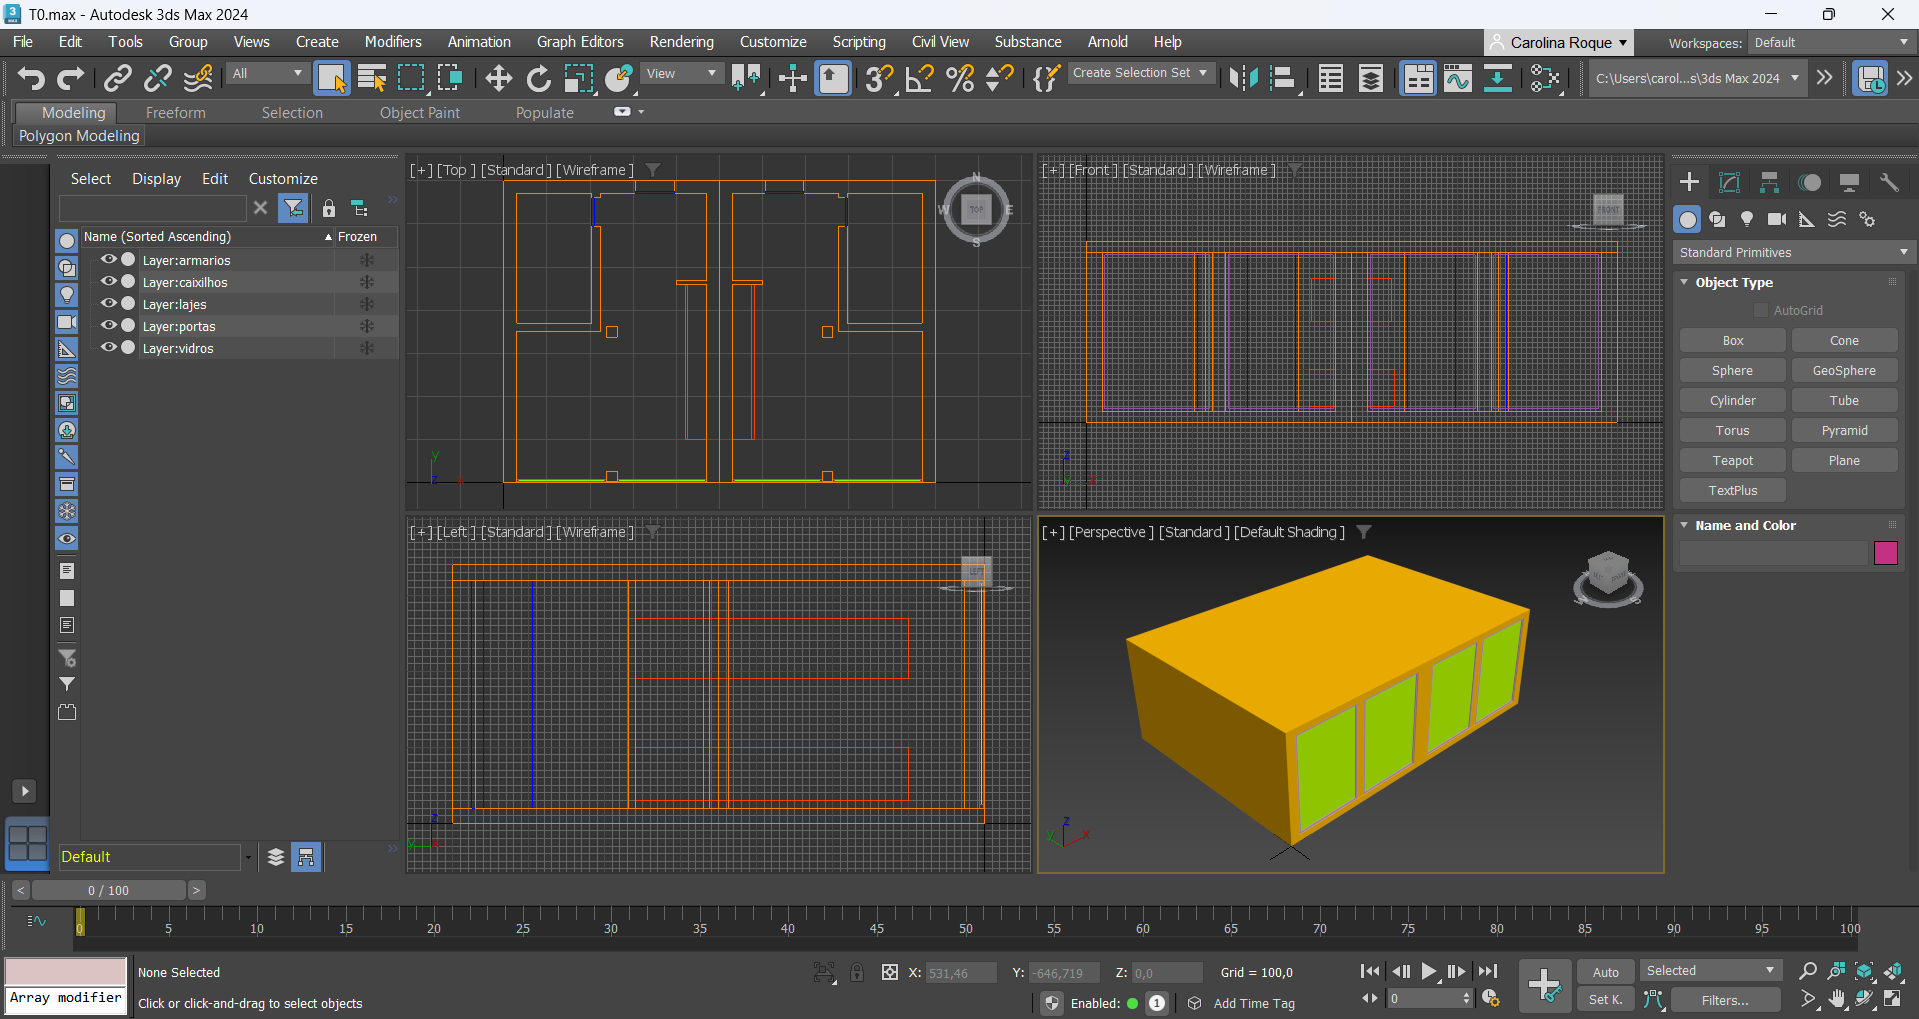The width and height of the screenshot is (1919, 1019).
Task: Switch to the Freeform ribbon tab
Action: tap(175, 113)
